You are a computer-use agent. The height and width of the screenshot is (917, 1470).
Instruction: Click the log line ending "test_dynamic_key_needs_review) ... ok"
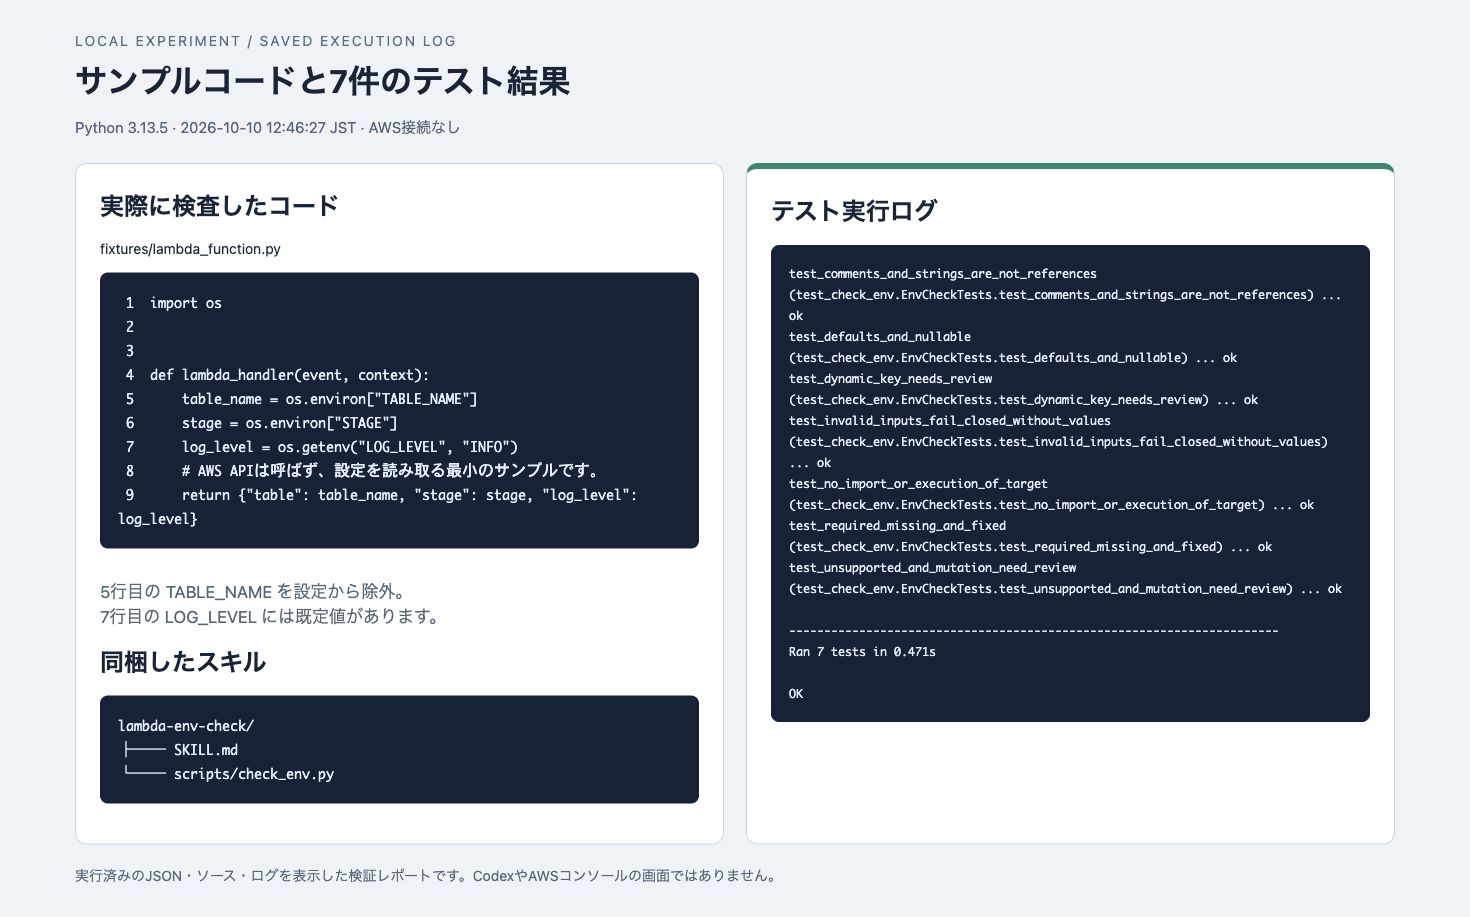click(x=1024, y=400)
